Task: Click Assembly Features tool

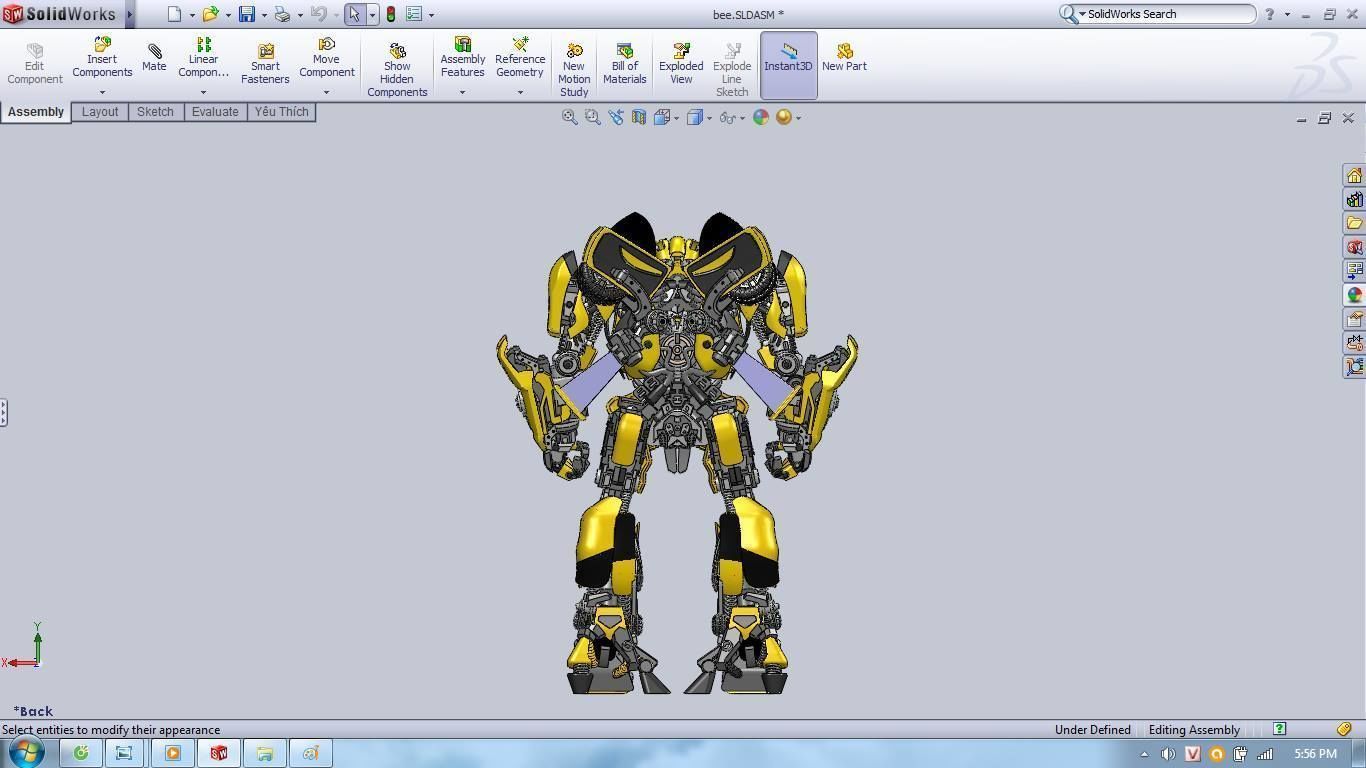Action: point(462,58)
